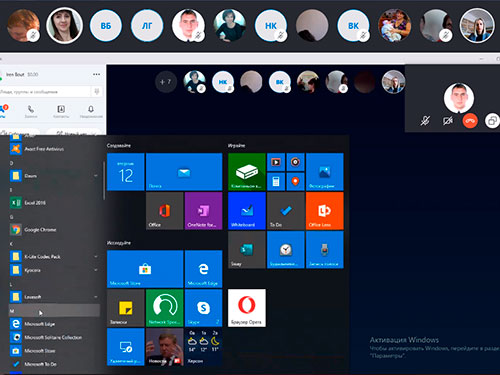Open the Whiteboard tile
Screen dimensions: 500x375
coord(247,211)
